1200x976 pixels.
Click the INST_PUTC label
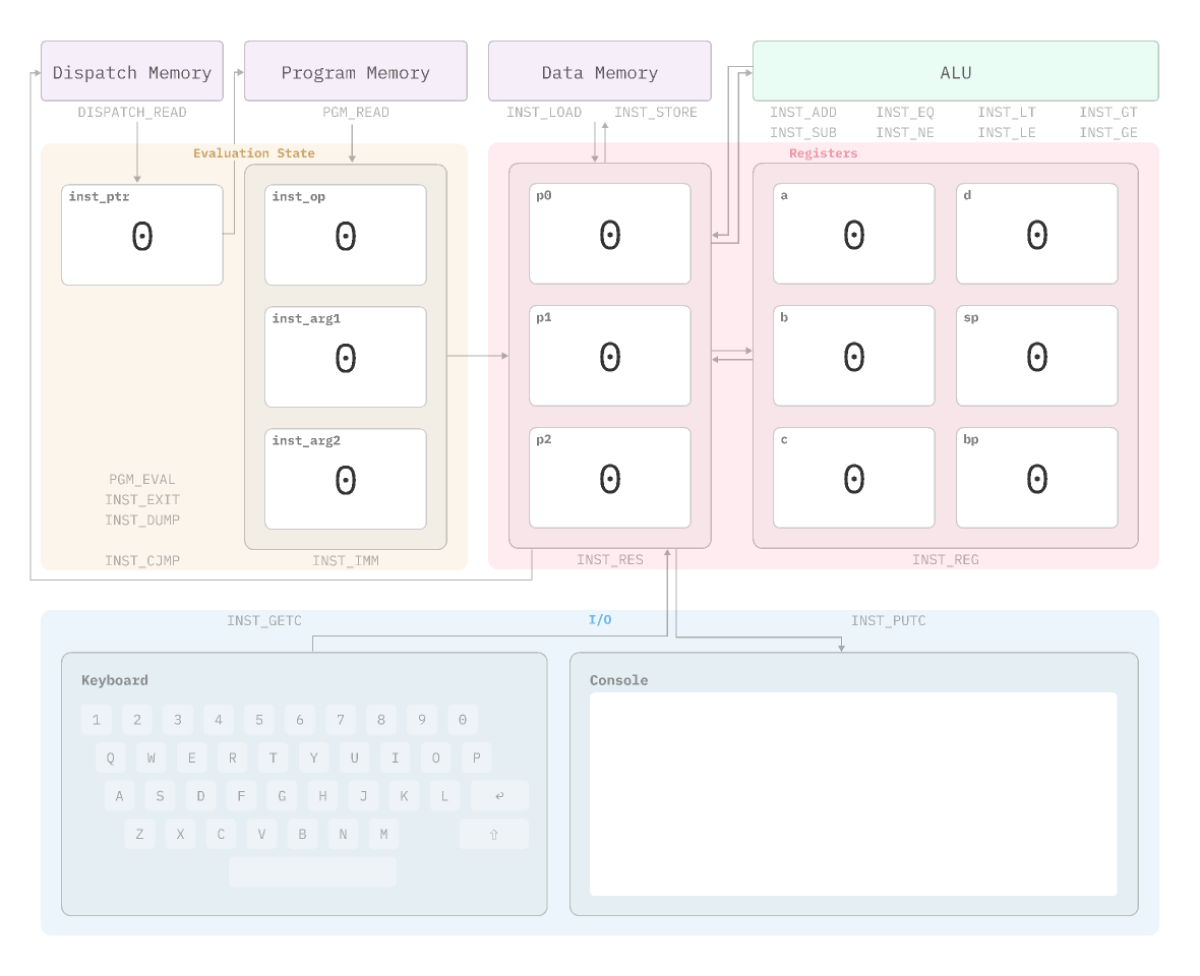(x=889, y=621)
